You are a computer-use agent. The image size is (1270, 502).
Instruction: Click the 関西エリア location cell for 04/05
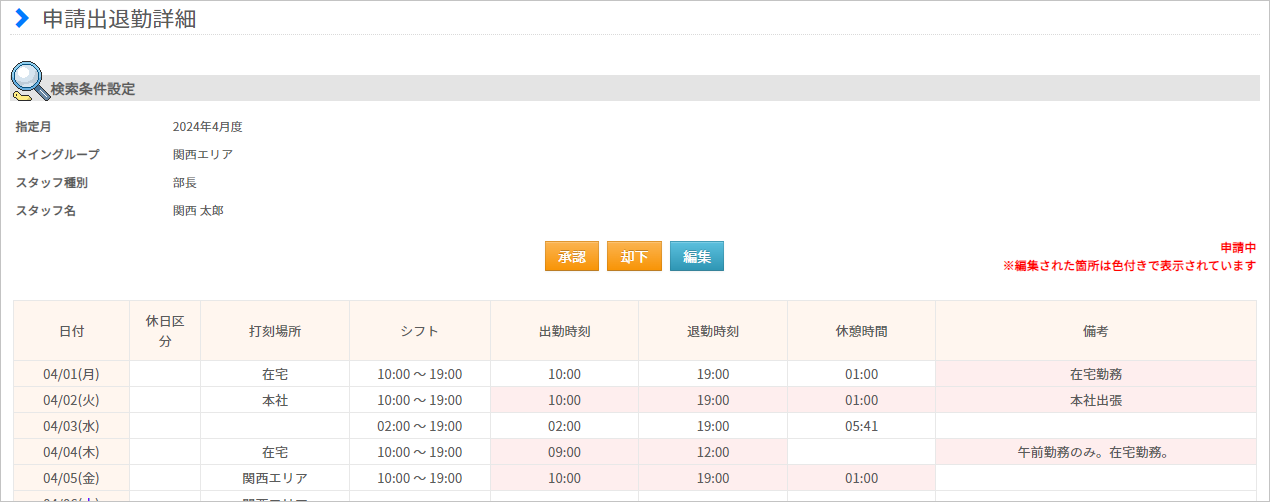[275, 478]
